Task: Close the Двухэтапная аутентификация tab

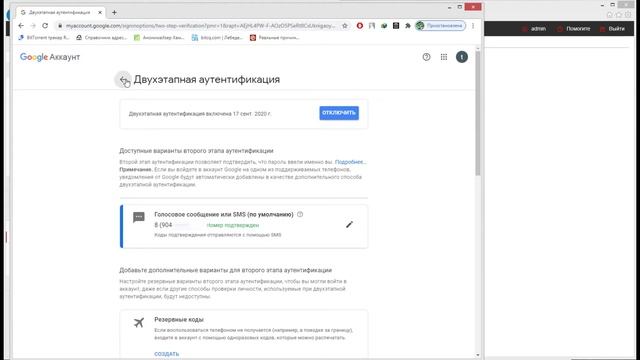Action: pos(100,13)
